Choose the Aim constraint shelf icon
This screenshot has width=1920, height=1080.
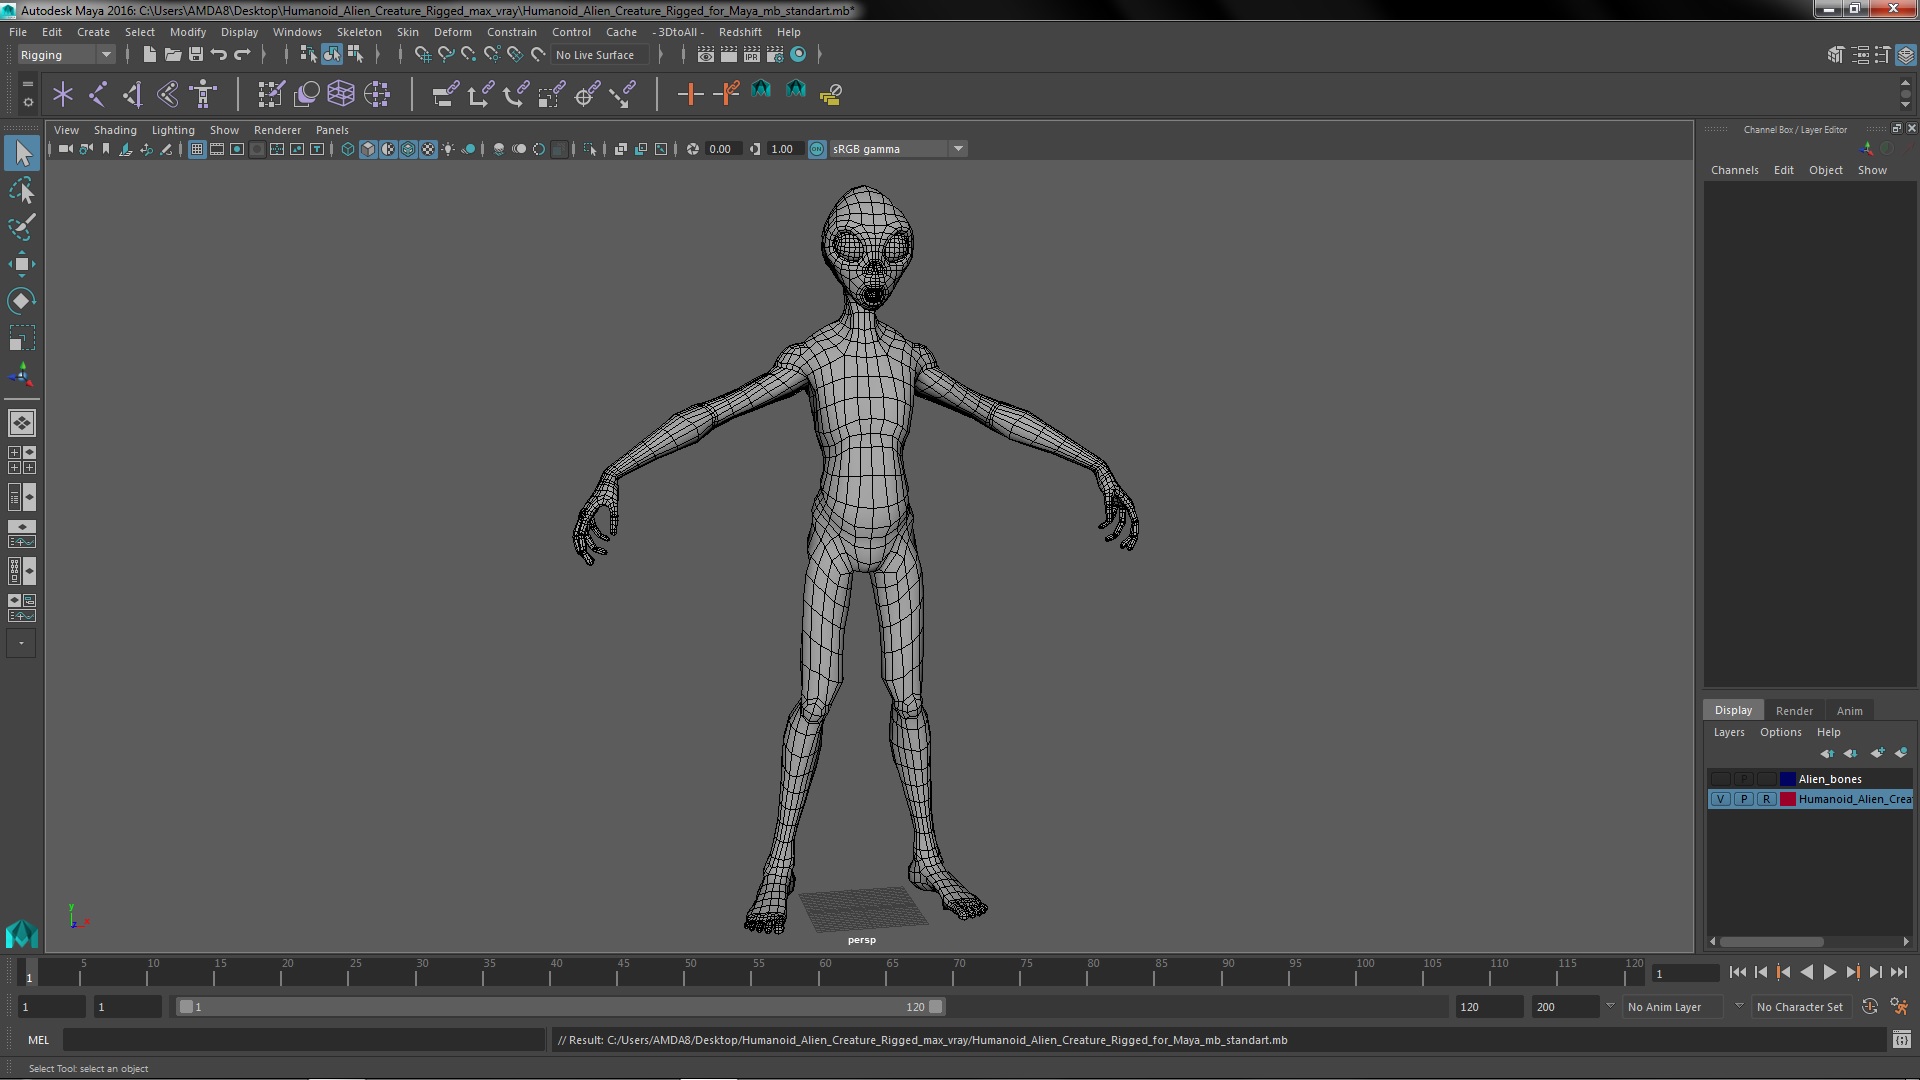click(x=587, y=94)
